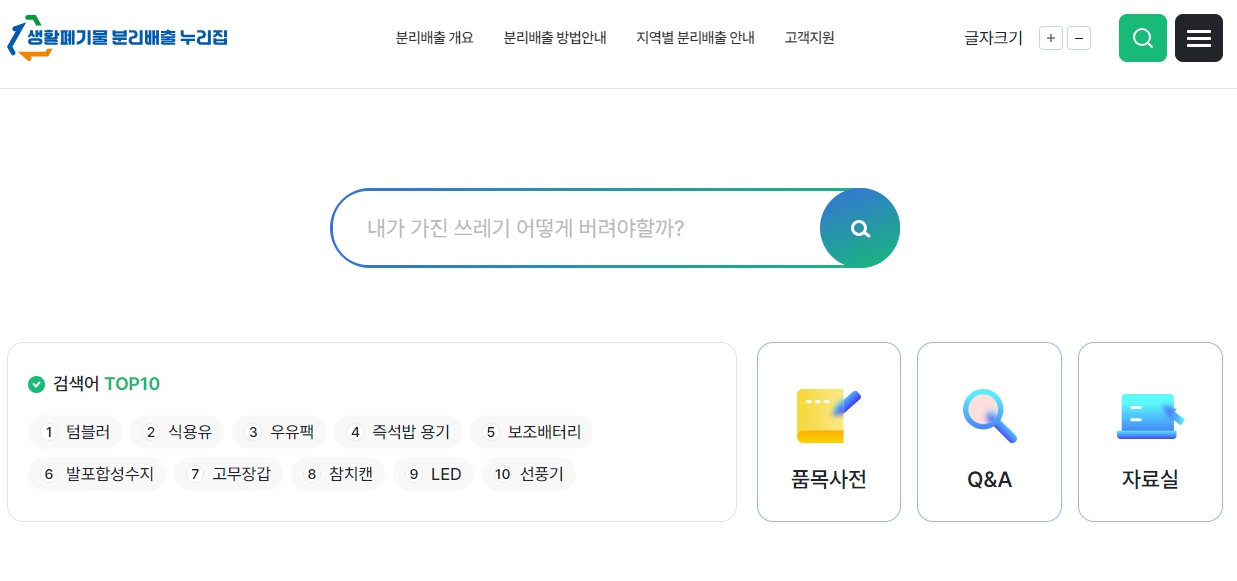Open the hamburger menu button
This screenshot has height=581, width=1237.
click(x=1198, y=38)
